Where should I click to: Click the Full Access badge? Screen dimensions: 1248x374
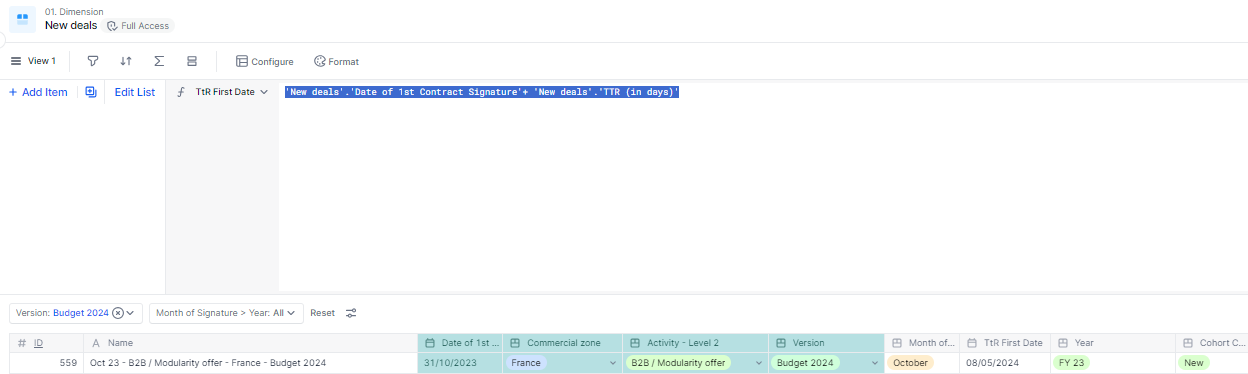tap(139, 26)
